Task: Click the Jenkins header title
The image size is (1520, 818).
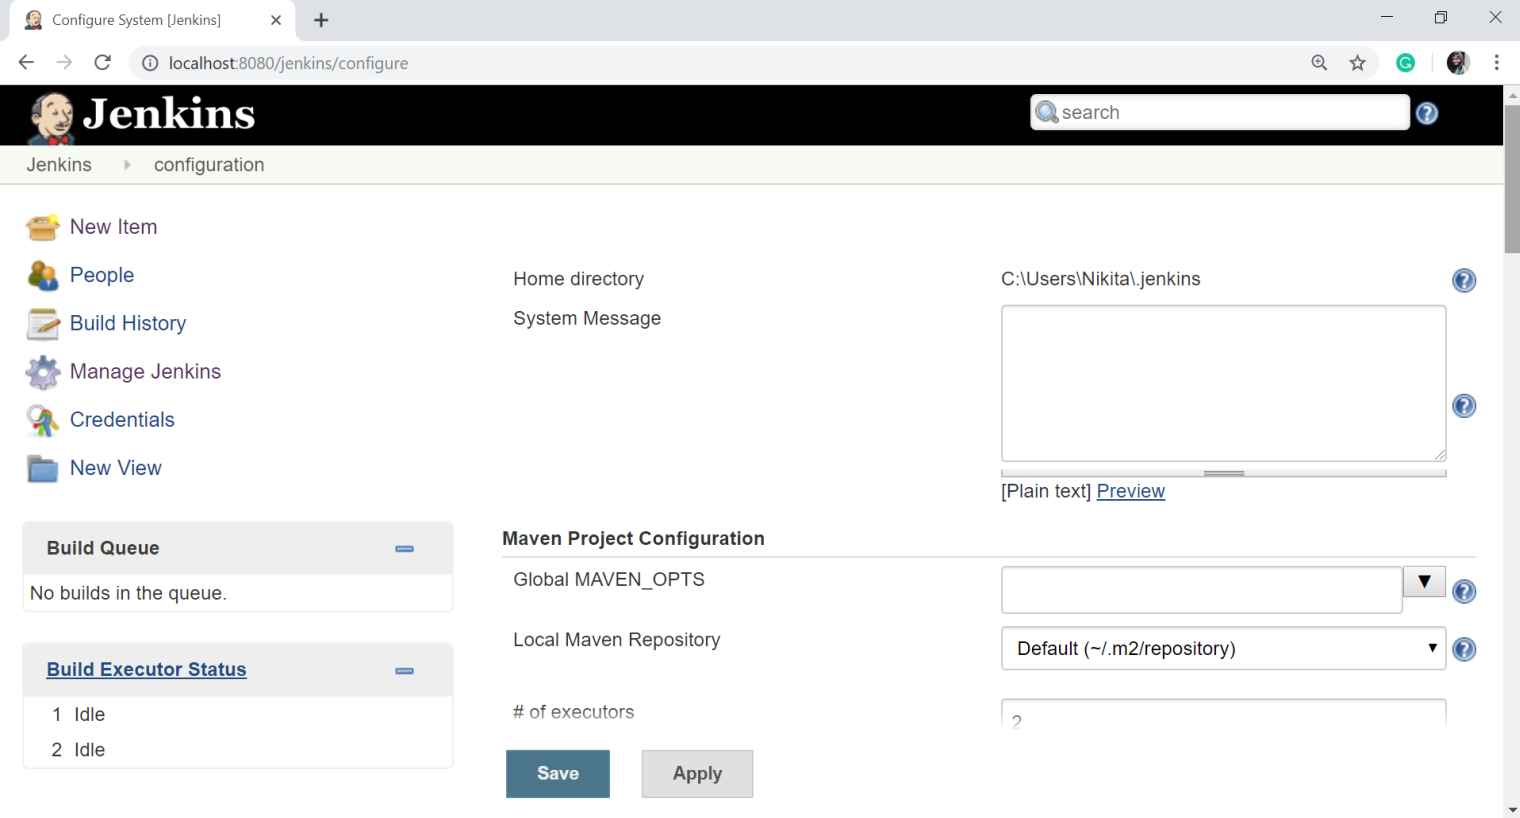Action: point(169,114)
